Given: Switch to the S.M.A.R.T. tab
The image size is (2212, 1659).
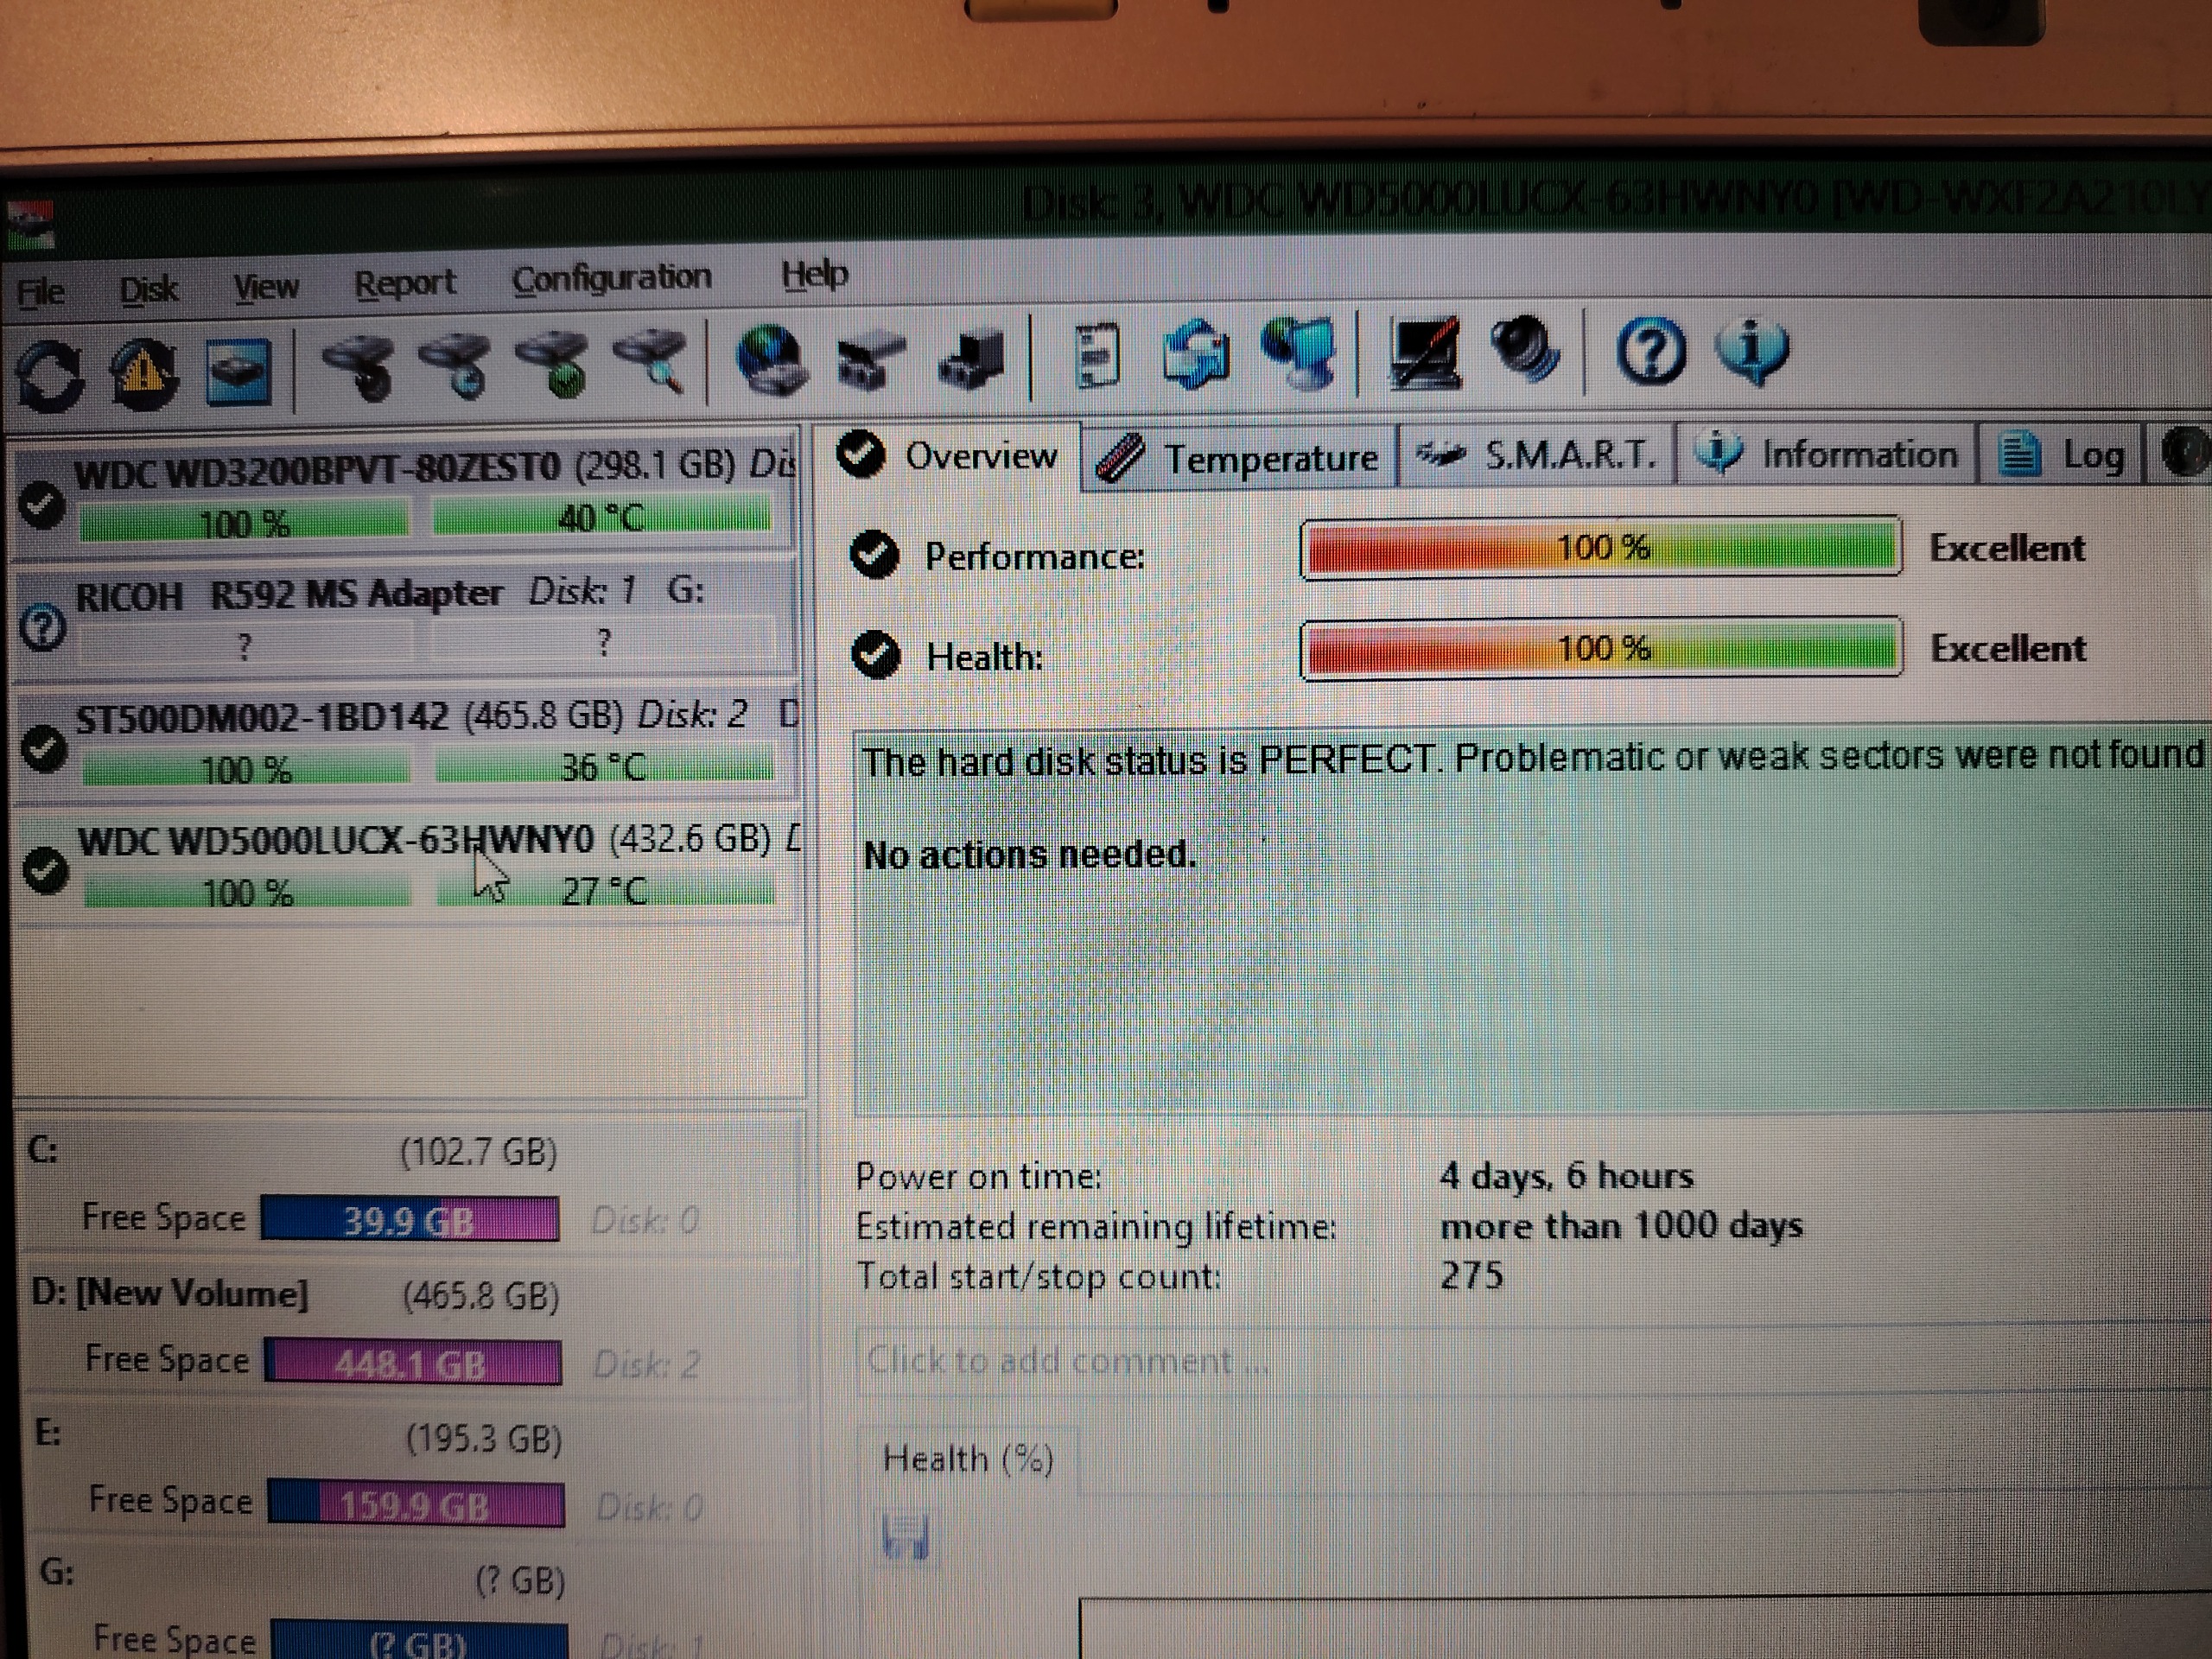Looking at the screenshot, I should click(1537, 456).
